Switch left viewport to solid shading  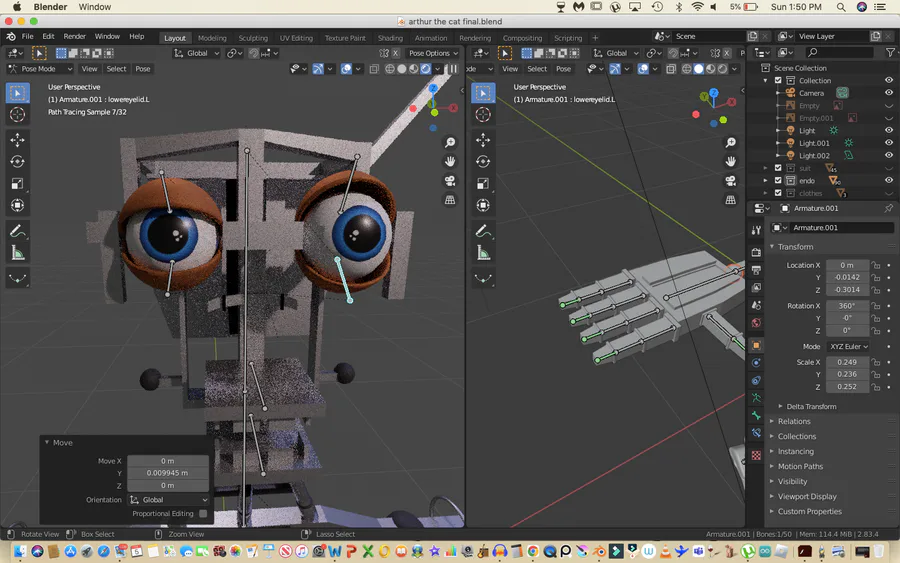pyautogui.click(x=402, y=69)
